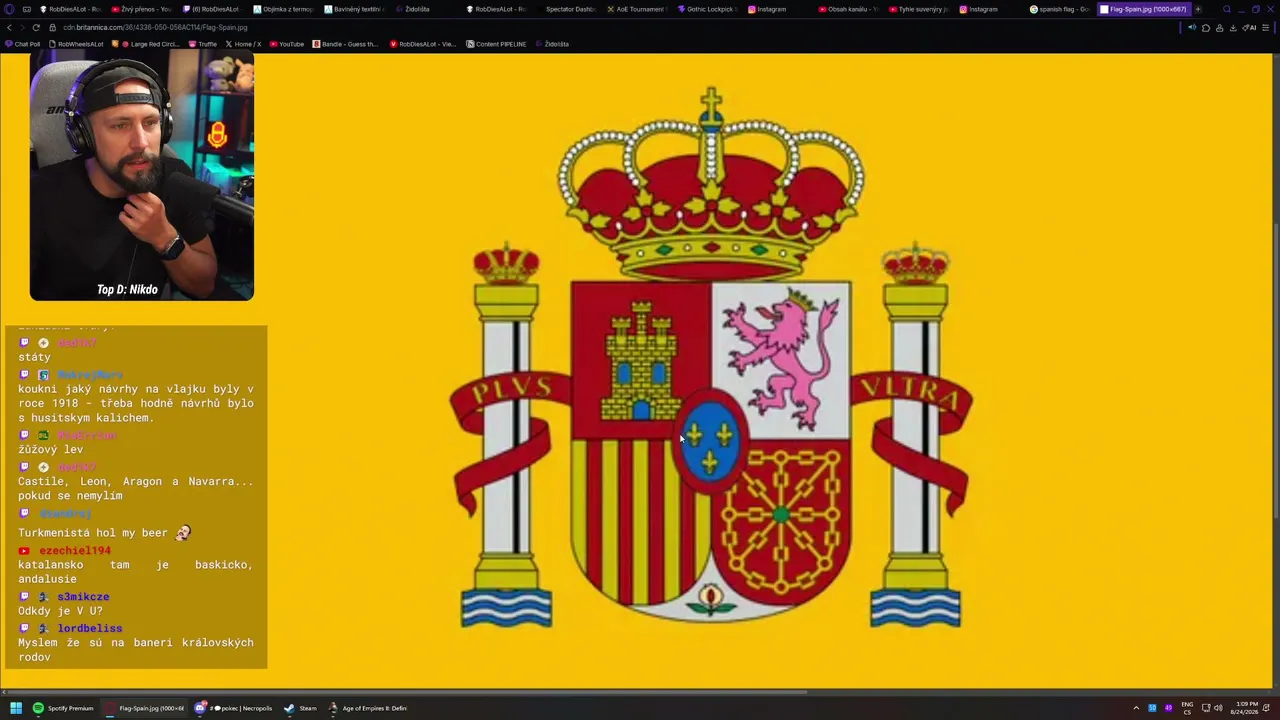Click the chat message "Odkdy je V U?"
This screenshot has height=720, width=1280.
[x=60, y=611]
